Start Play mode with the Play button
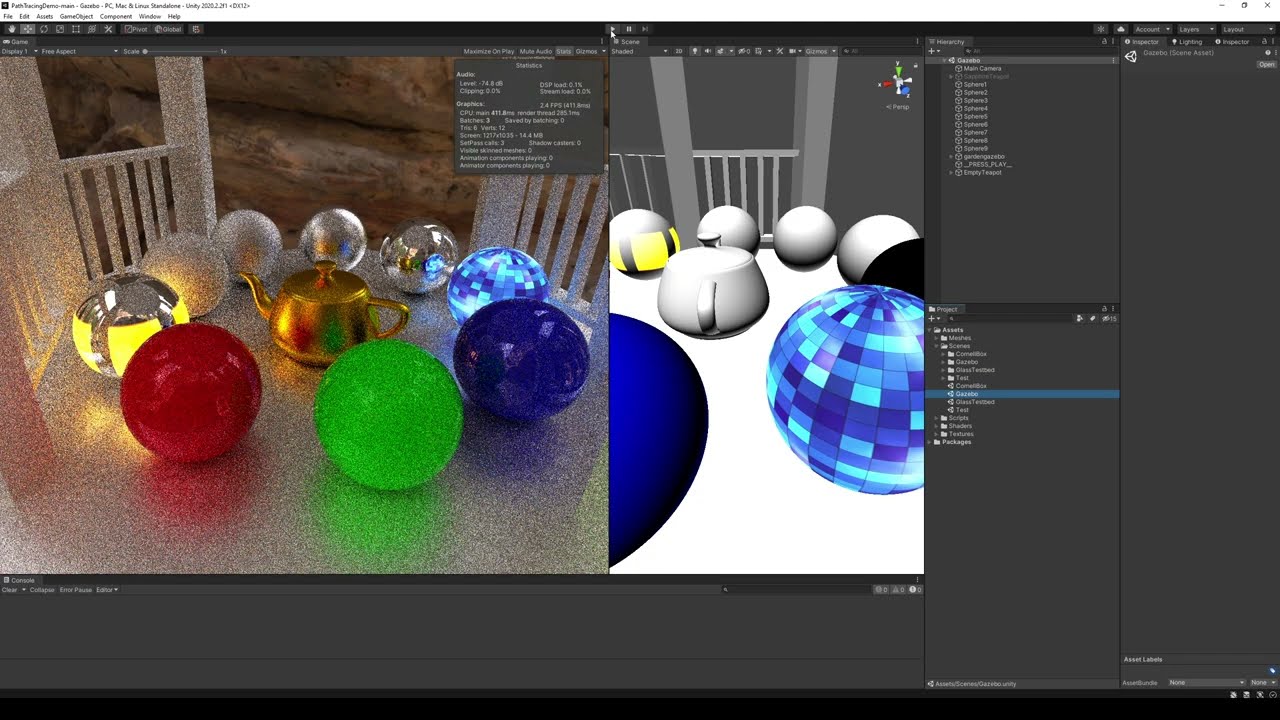 coord(613,29)
